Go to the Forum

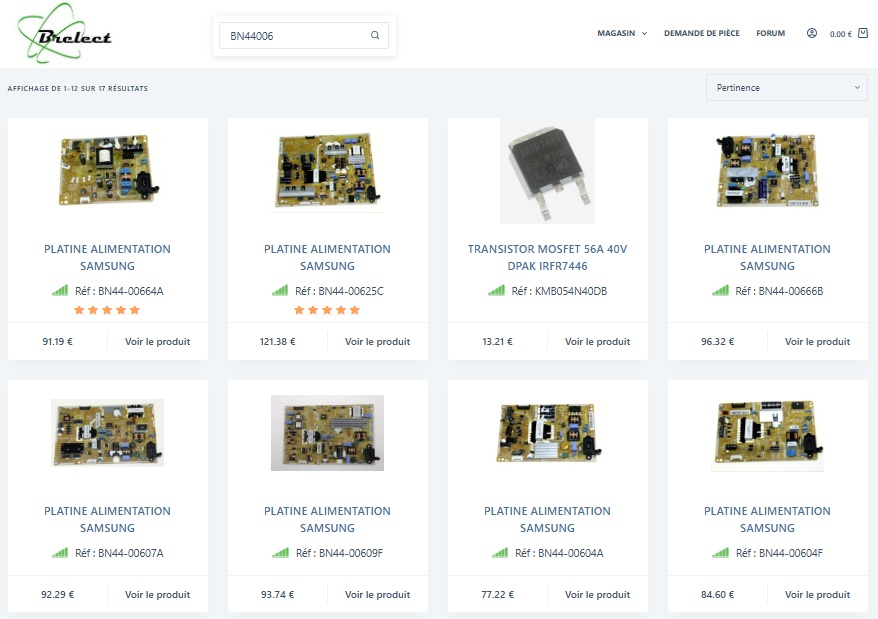770,33
